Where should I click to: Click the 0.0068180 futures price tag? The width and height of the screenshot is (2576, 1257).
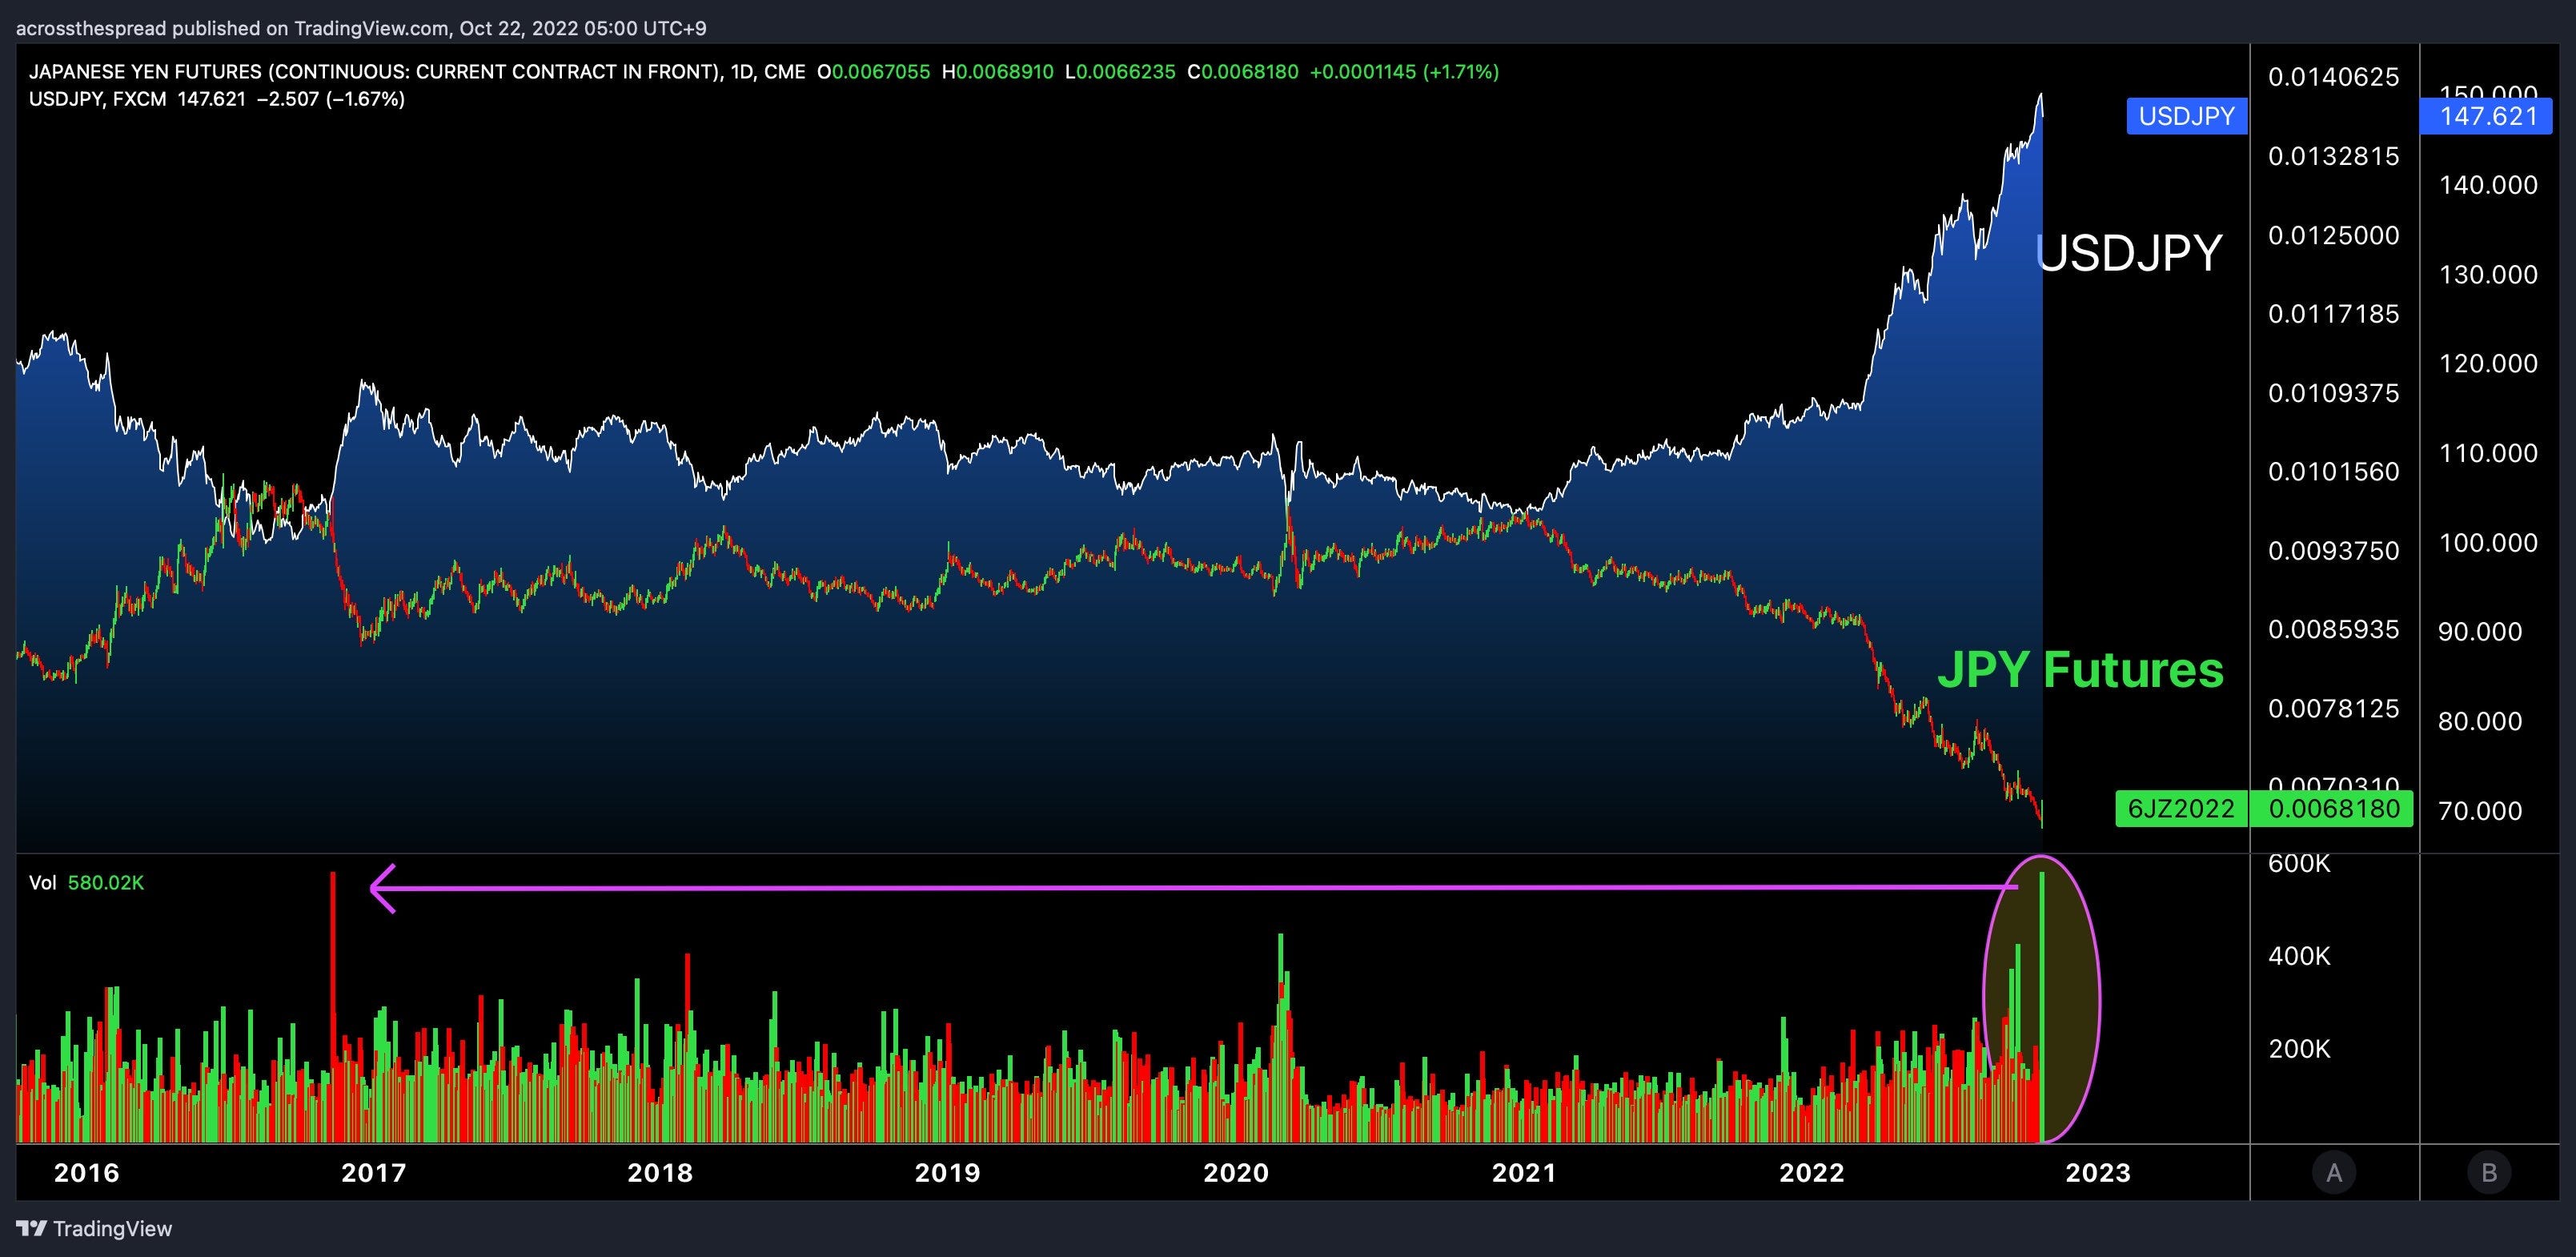2333,808
